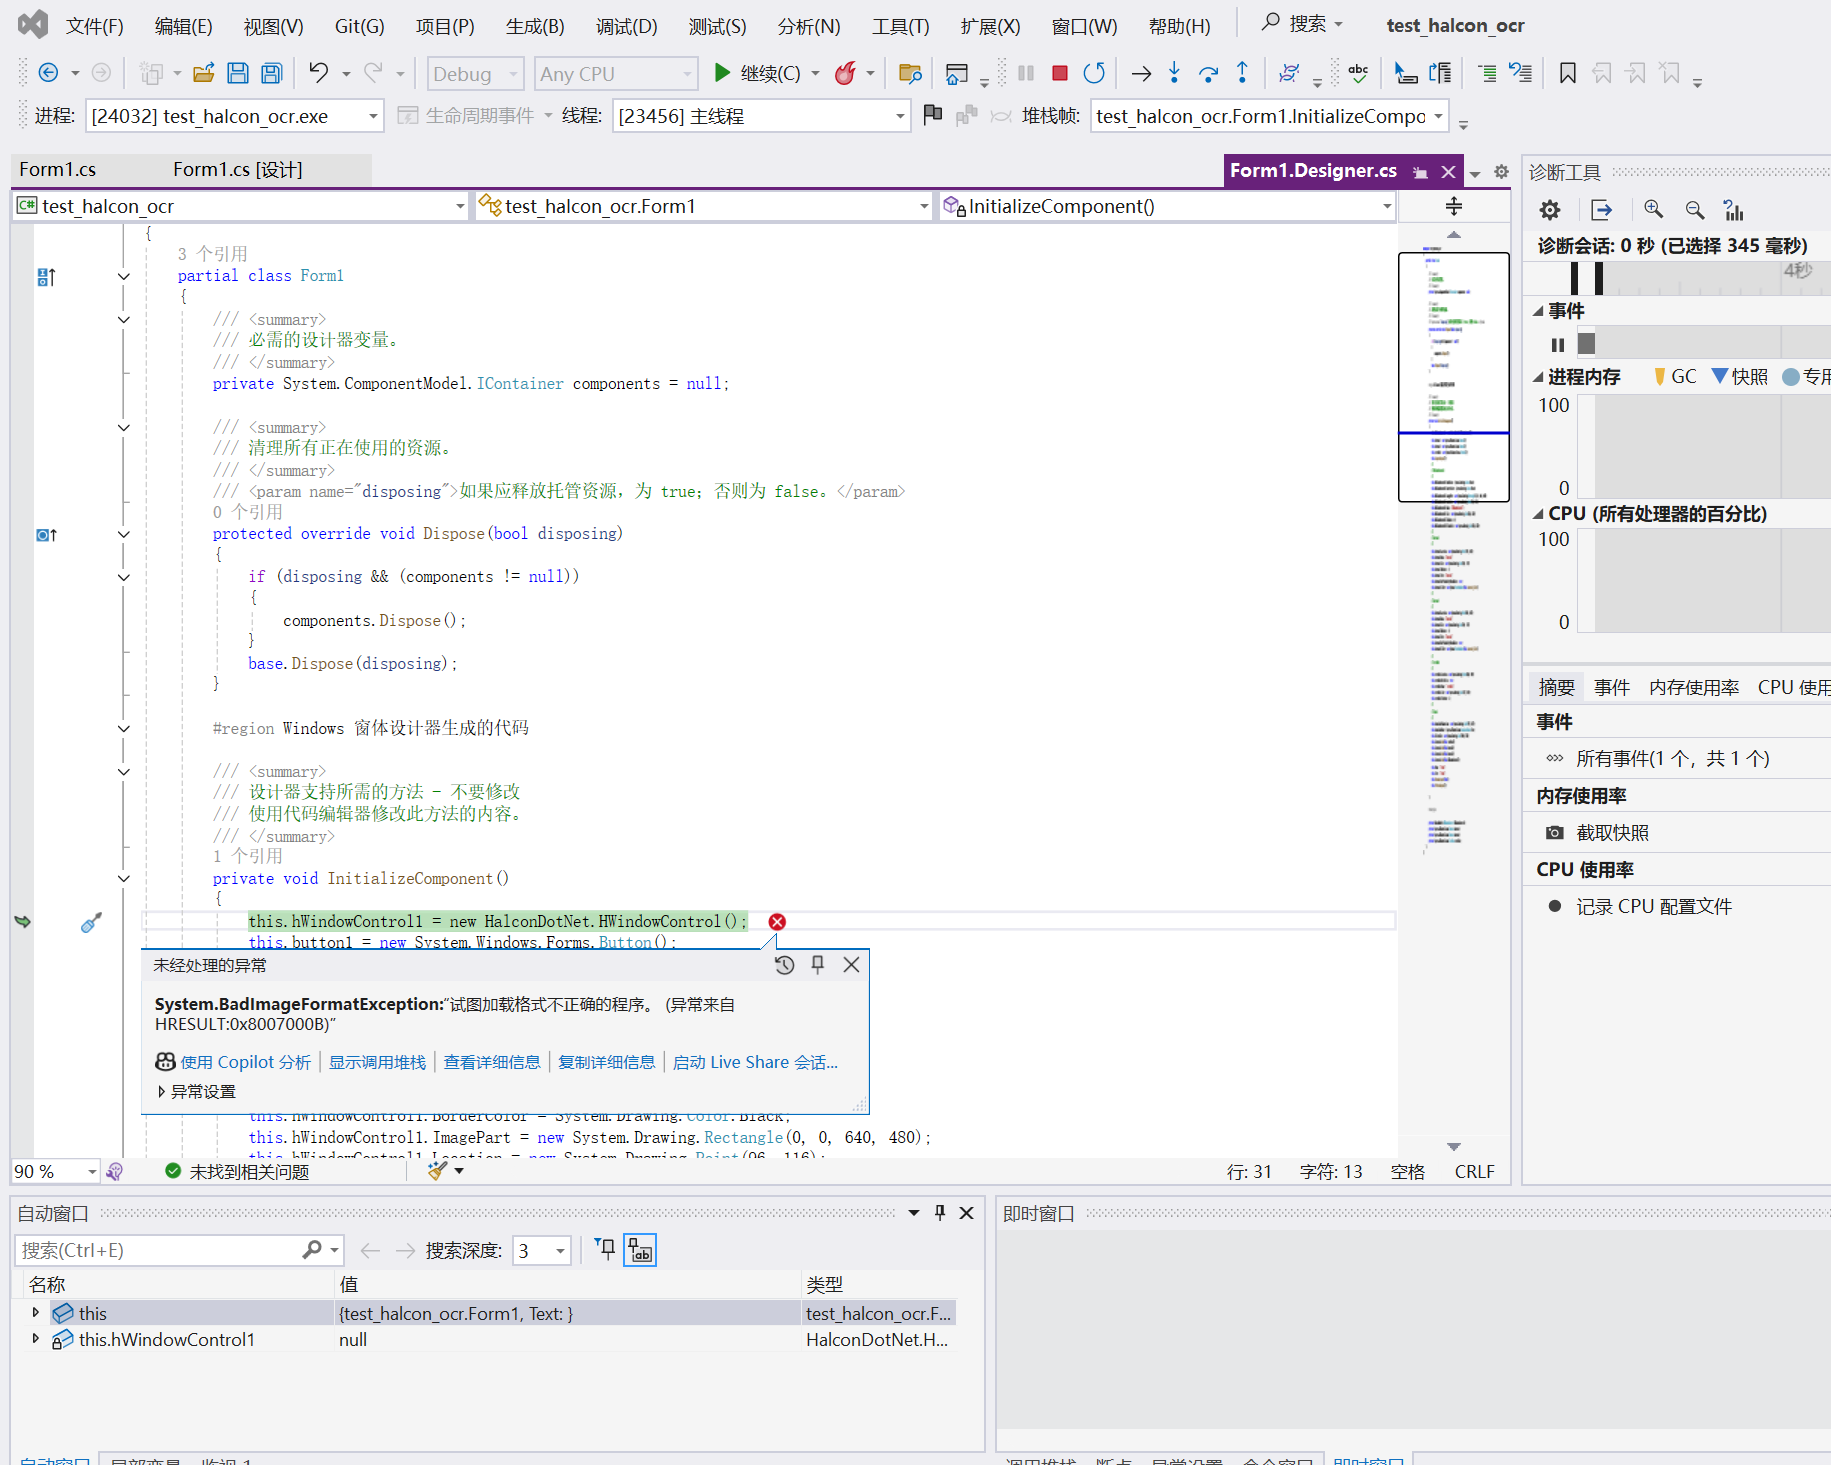Image resolution: width=1831 pixels, height=1465 pixels.
Task: Toggle pause in diagnostics Events track
Action: (1557, 345)
